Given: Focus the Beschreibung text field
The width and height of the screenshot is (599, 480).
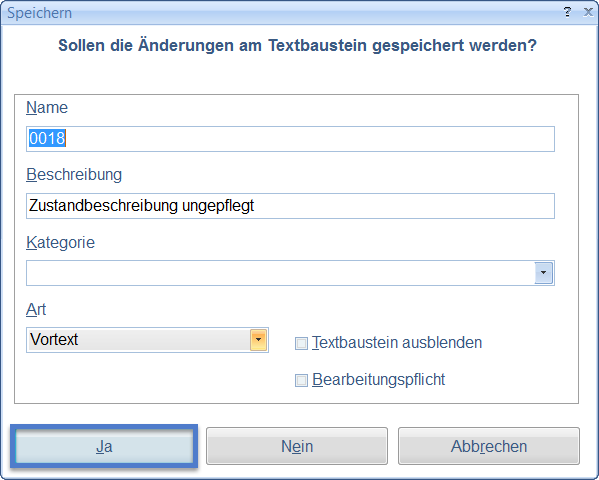Looking at the screenshot, I should click(x=290, y=206).
